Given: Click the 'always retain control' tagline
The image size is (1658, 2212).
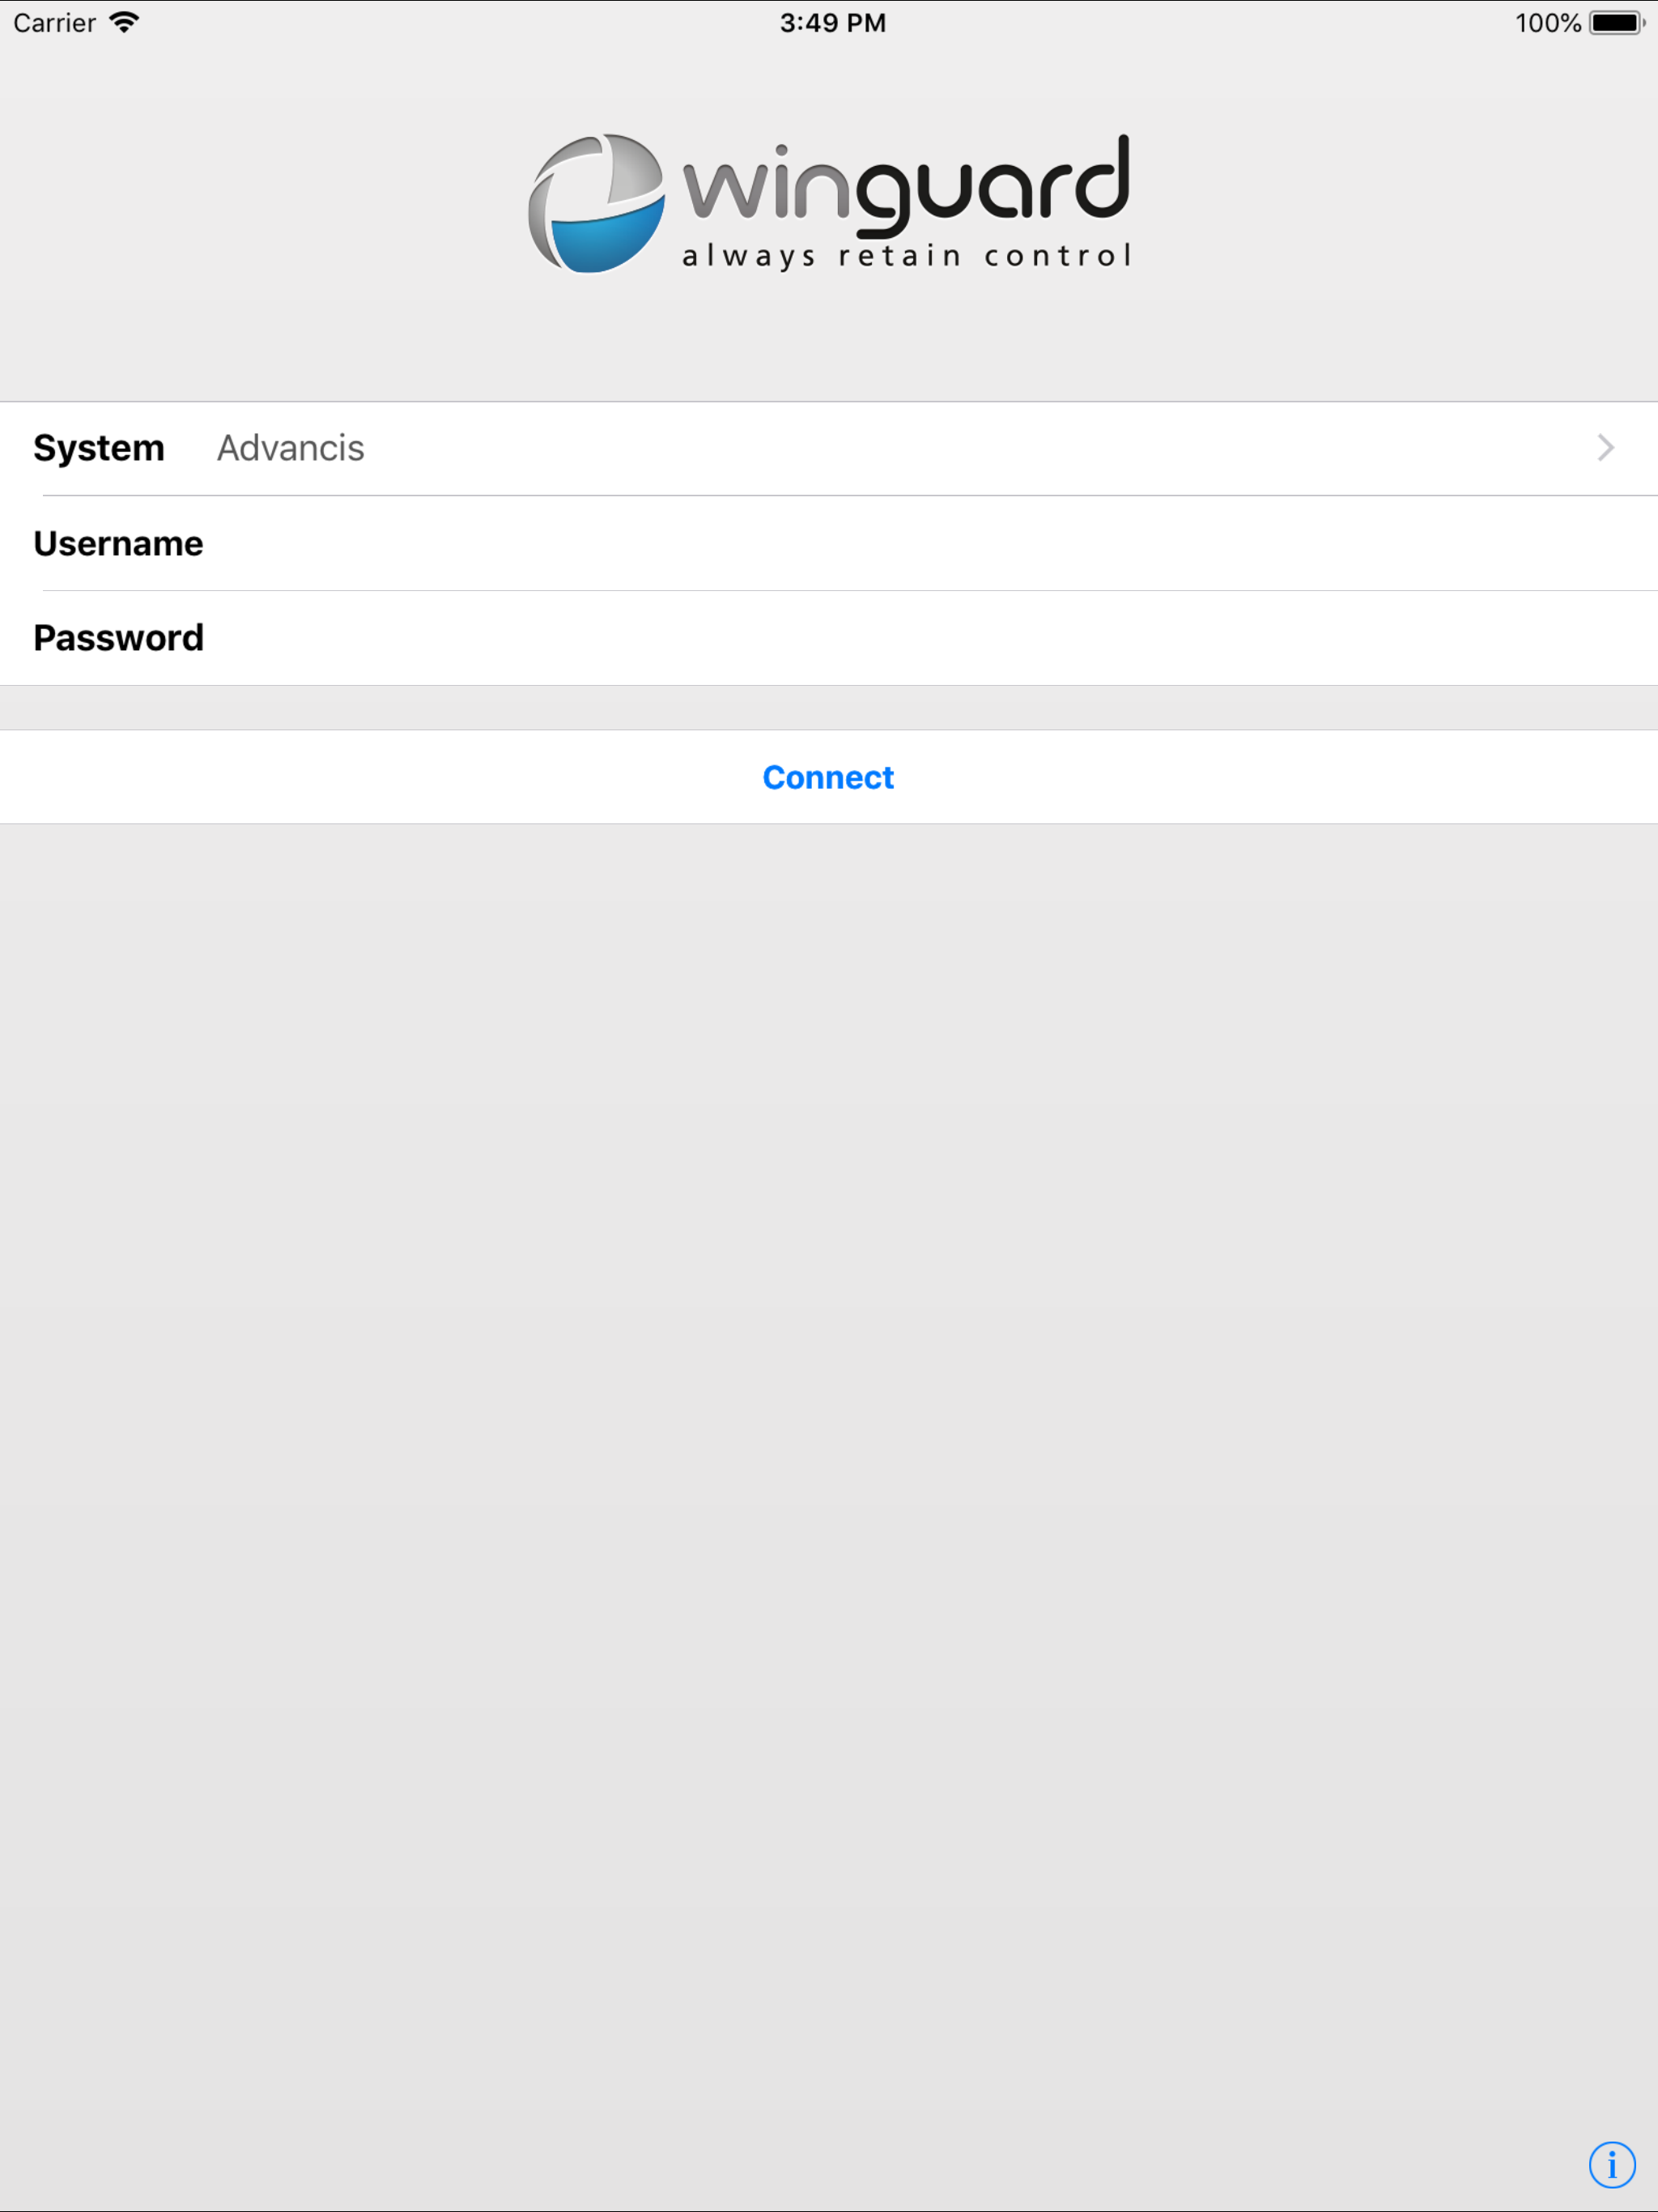Looking at the screenshot, I should [x=906, y=256].
